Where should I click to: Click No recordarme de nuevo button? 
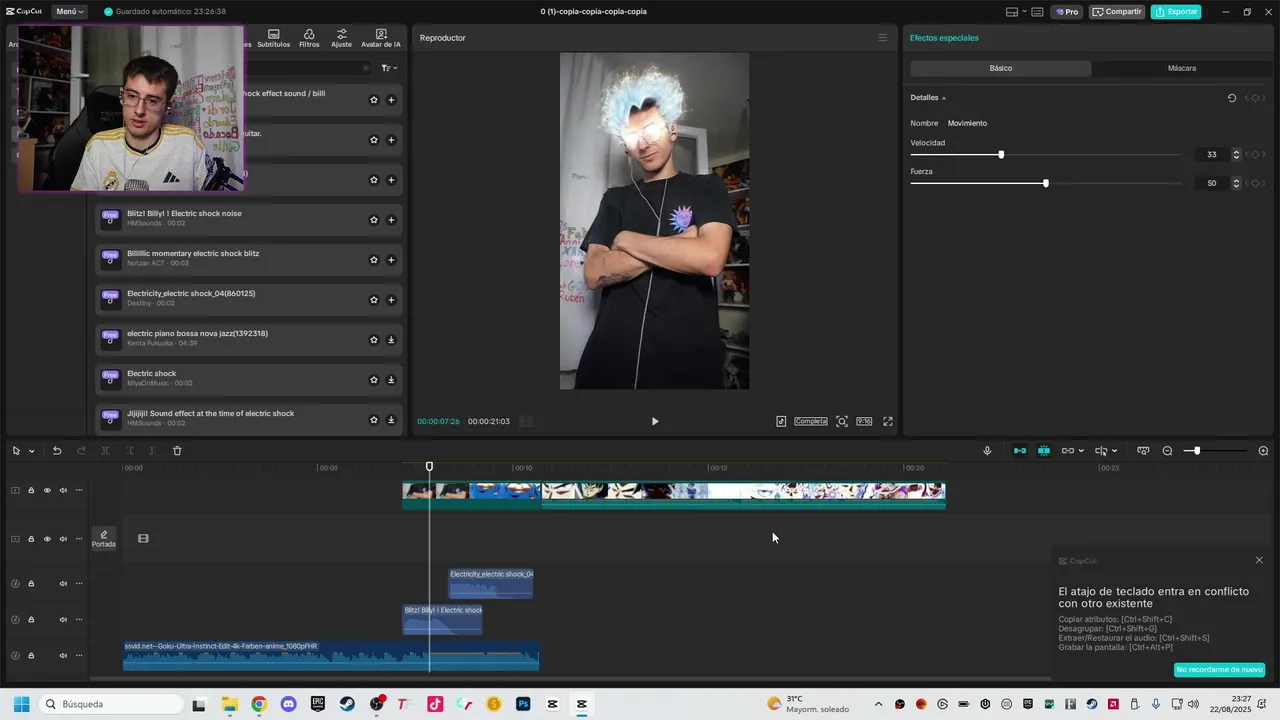(1219, 670)
